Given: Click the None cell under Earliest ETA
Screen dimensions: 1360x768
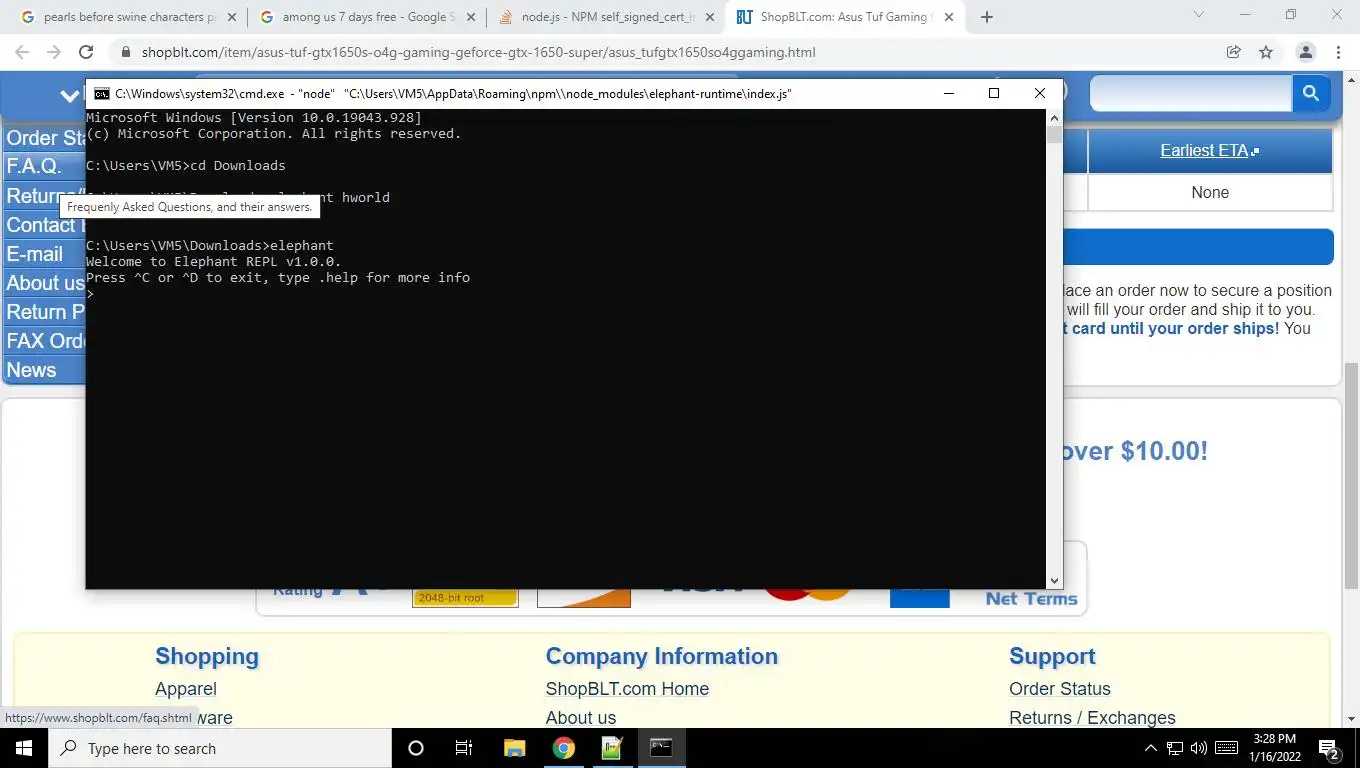Looking at the screenshot, I should pyautogui.click(x=1210, y=192).
